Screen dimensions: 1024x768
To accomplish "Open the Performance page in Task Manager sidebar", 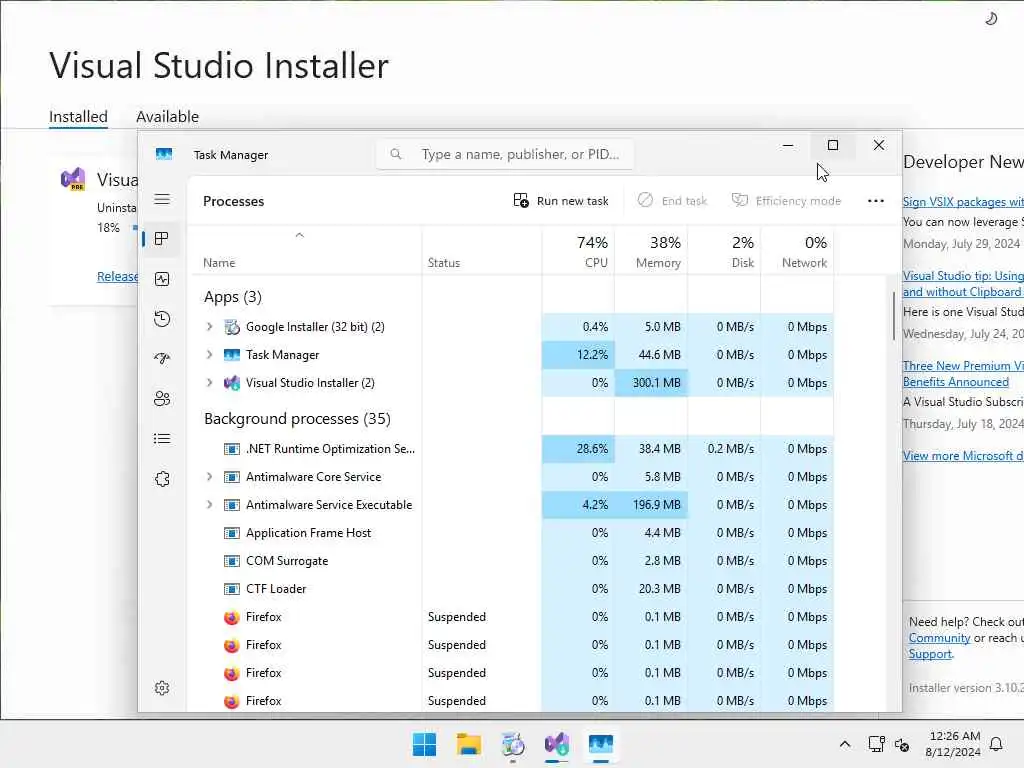I will [x=162, y=279].
